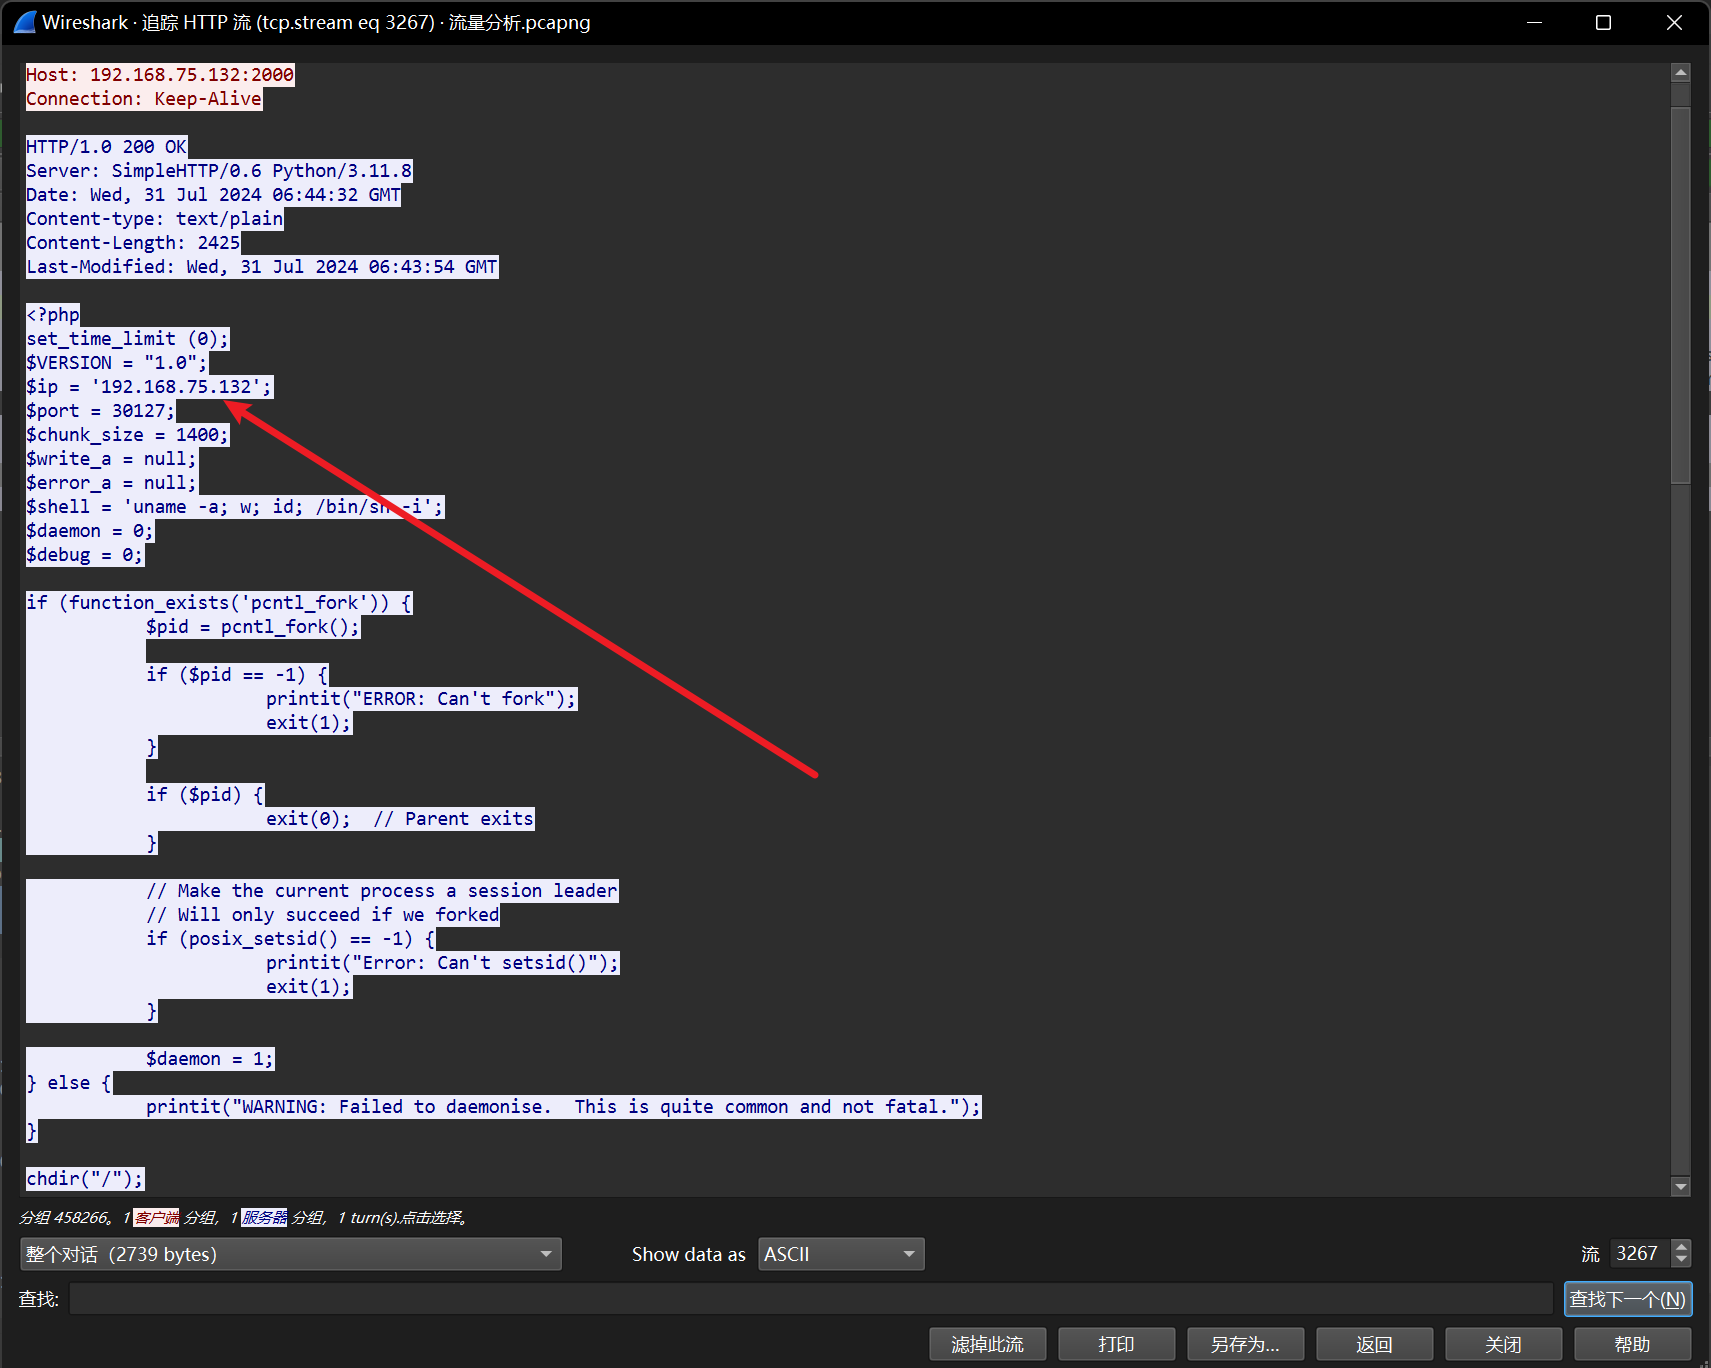Click the stream number field showing 3267
Image resolution: width=1711 pixels, height=1368 pixels.
click(x=1638, y=1254)
